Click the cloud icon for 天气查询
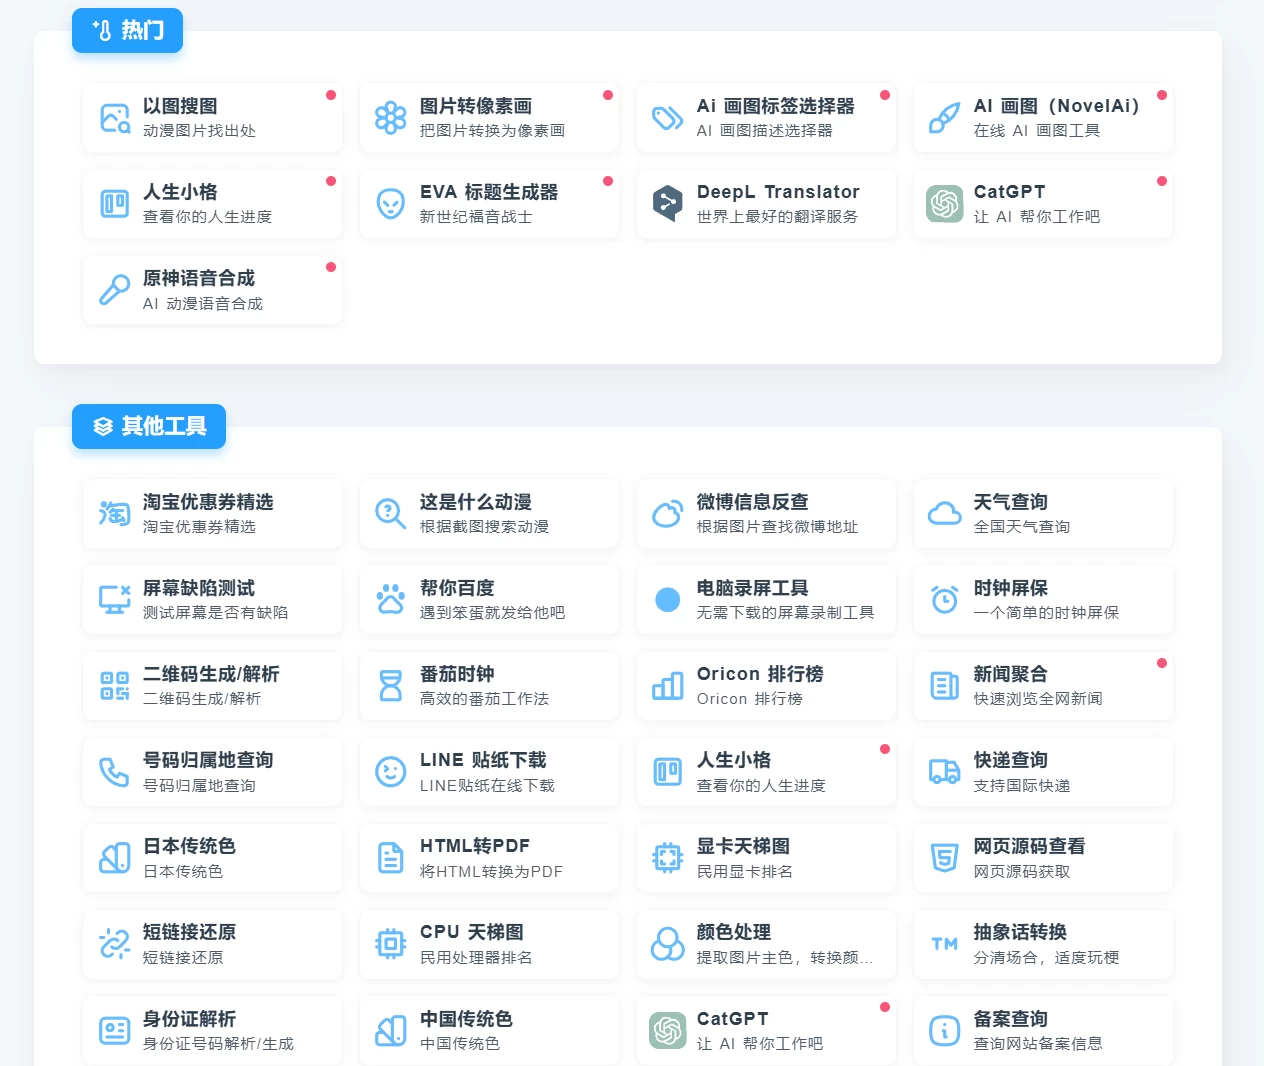This screenshot has width=1264, height=1066. coord(944,514)
